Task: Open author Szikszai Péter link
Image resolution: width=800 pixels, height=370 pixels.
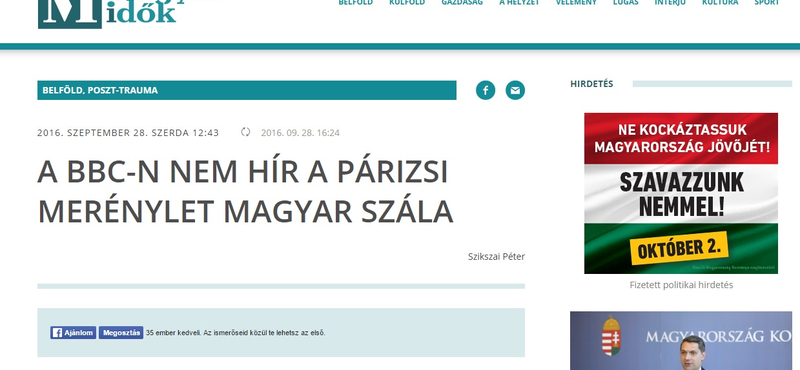Action: tap(496, 256)
